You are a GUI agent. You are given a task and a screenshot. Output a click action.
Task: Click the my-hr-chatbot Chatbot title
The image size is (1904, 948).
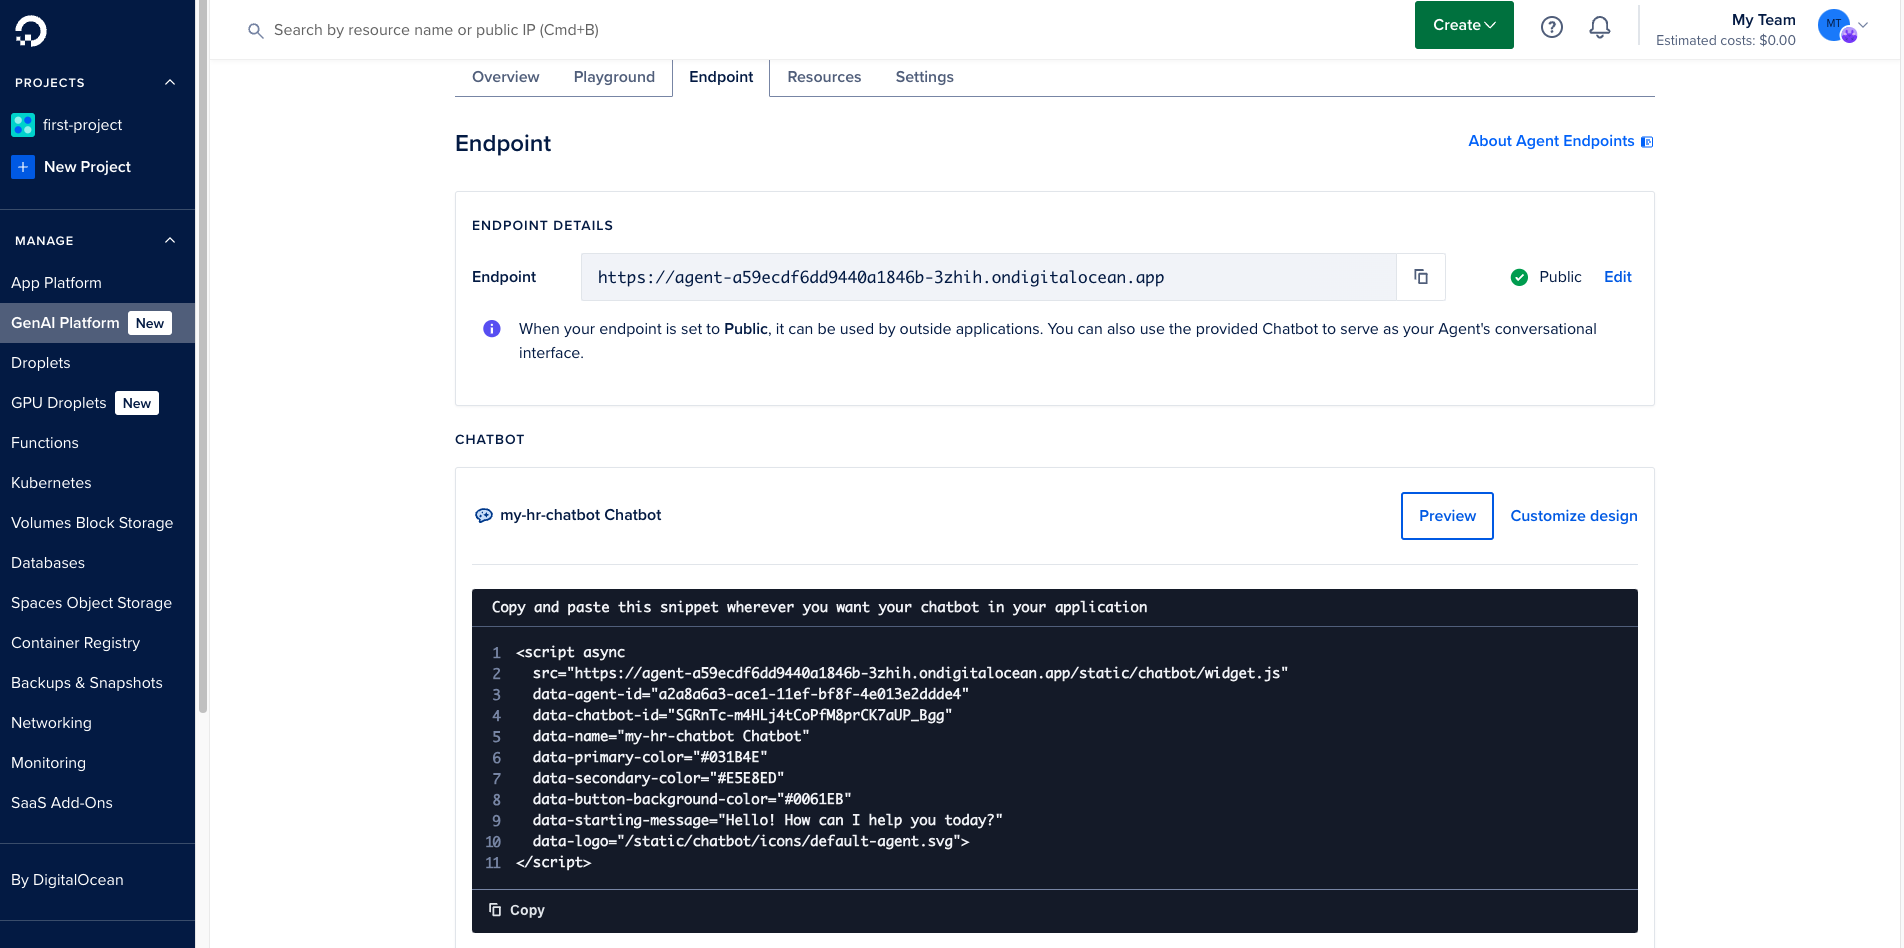(581, 515)
